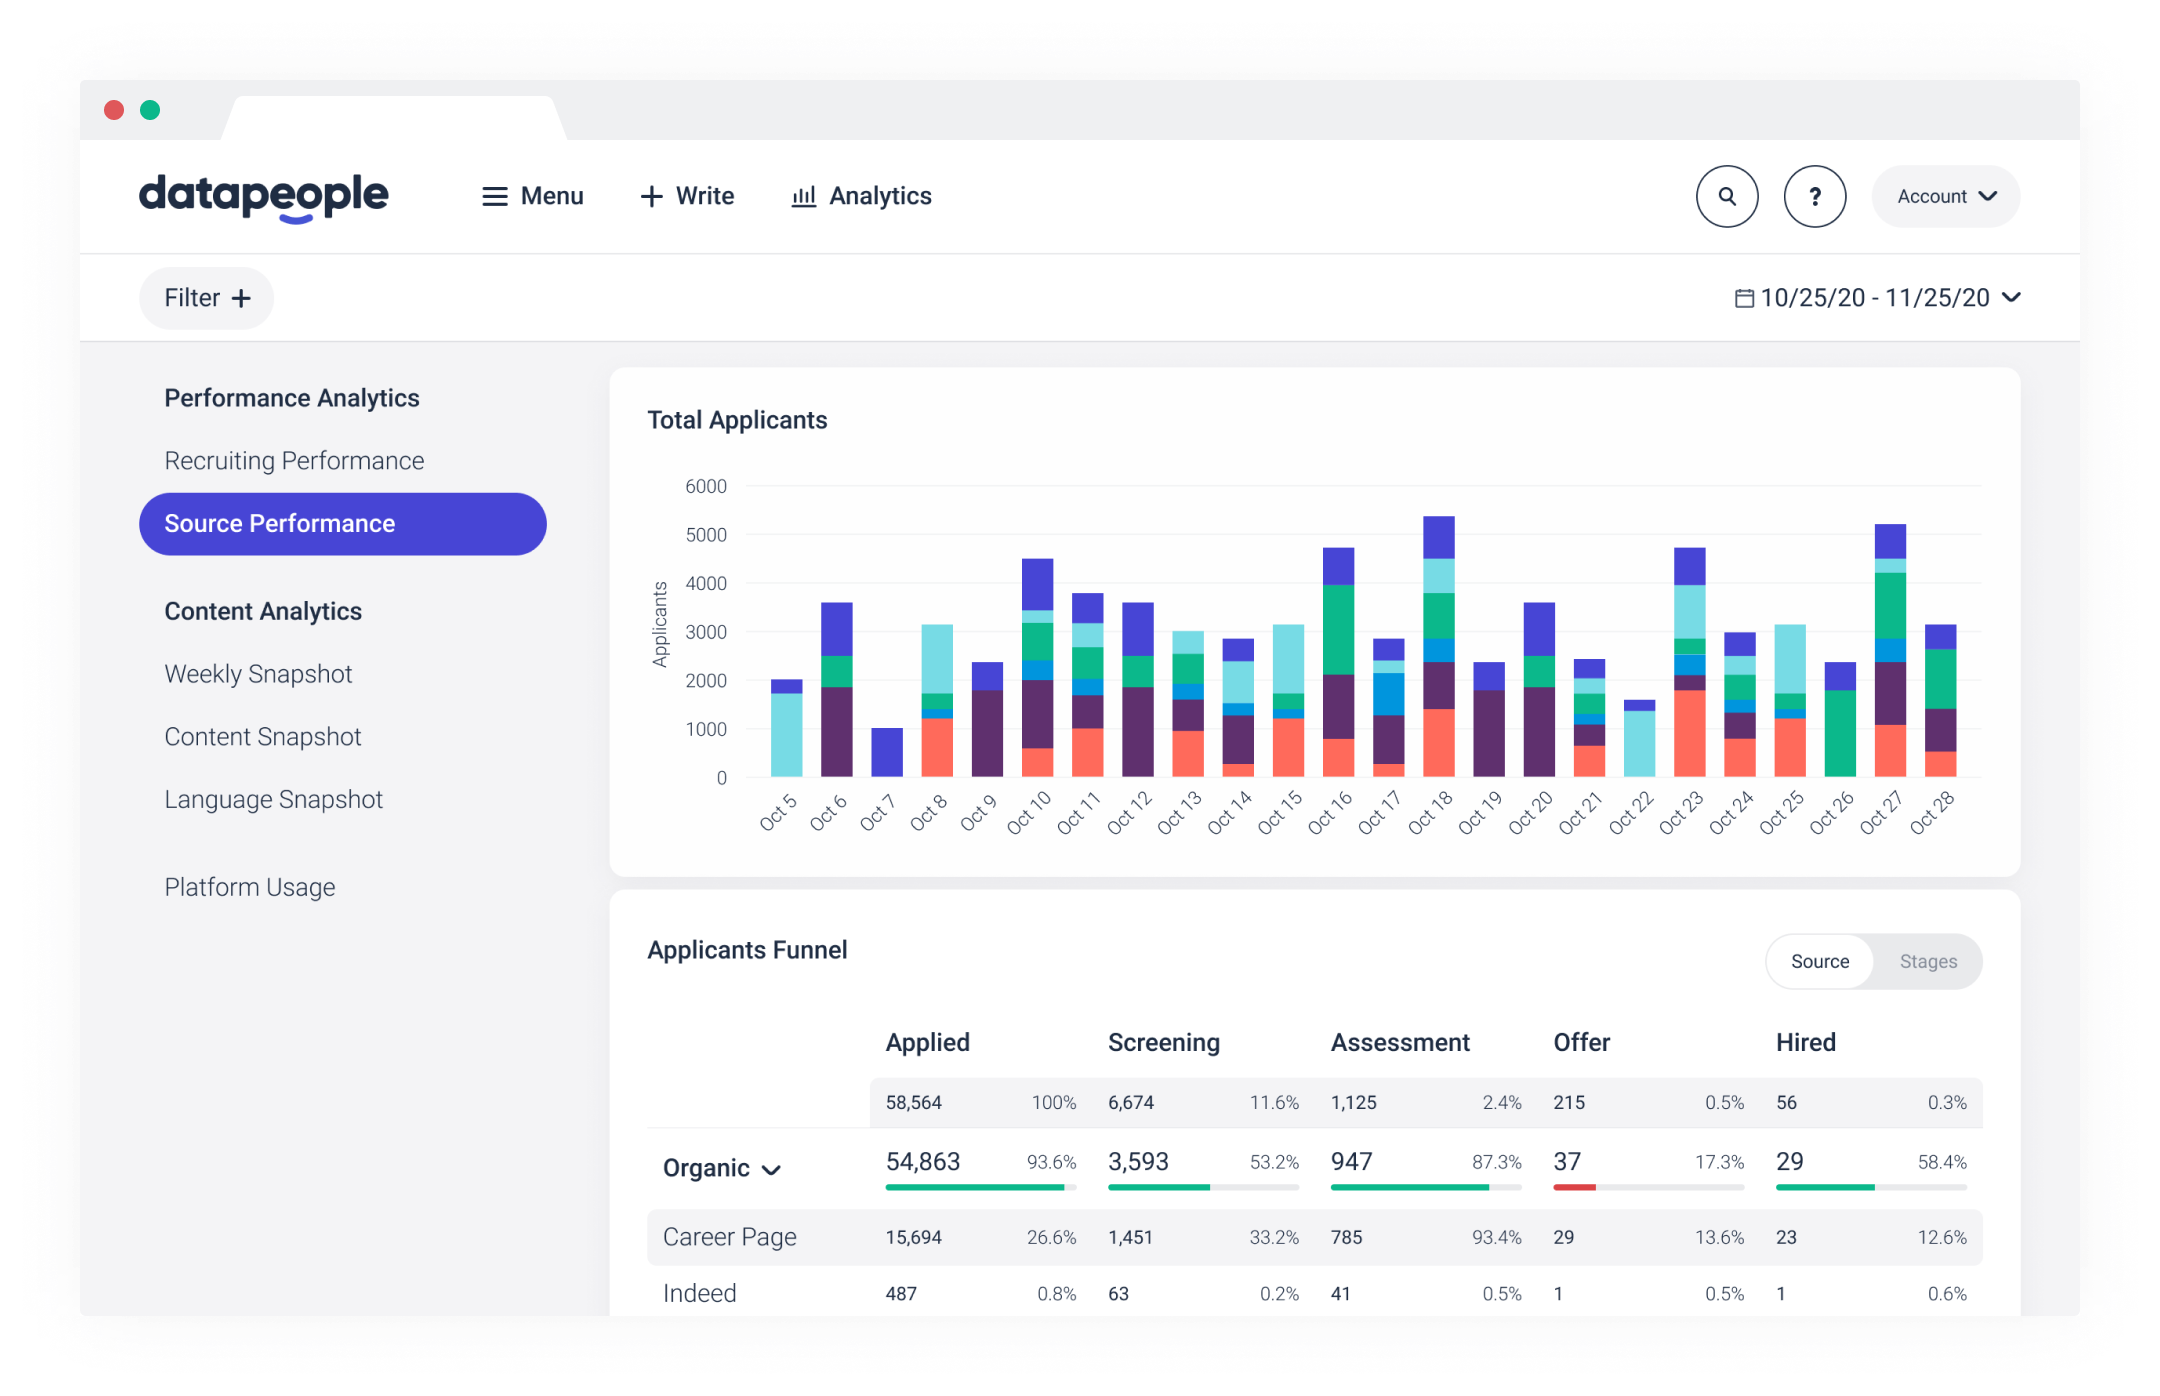Open the hamburger Menu icon

coord(495,196)
